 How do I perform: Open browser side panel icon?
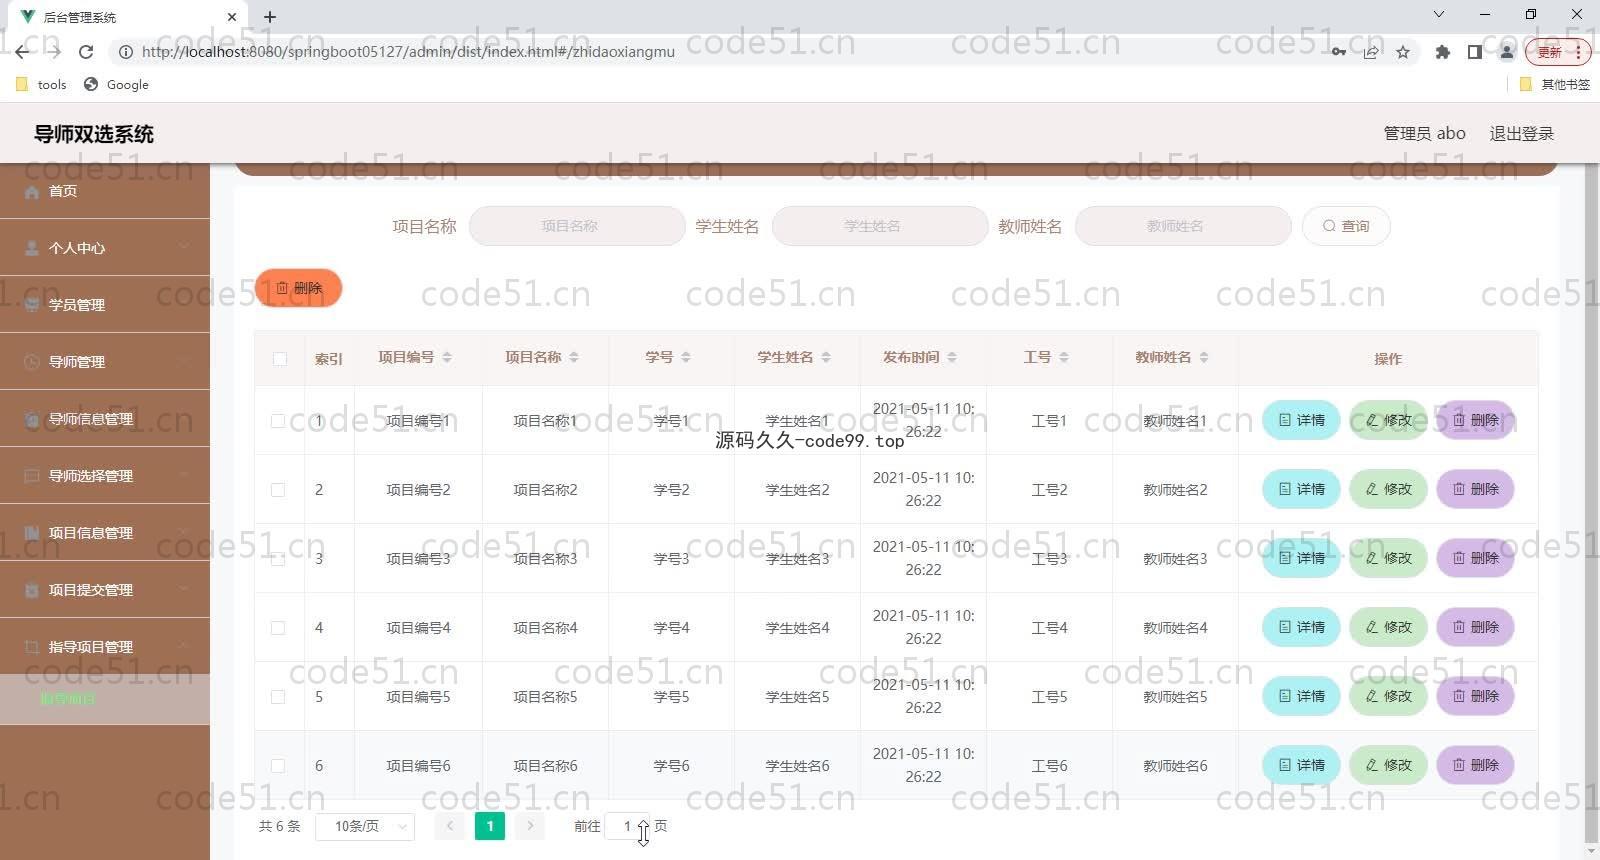pyautogui.click(x=1474, y=52)
